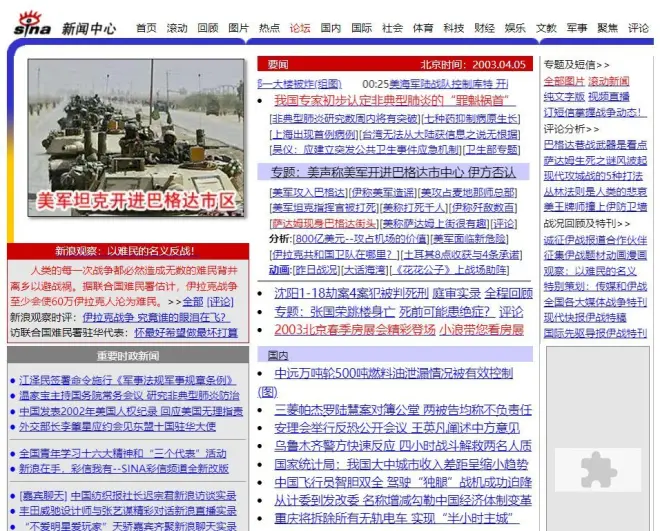Open link 三菱帕杰罗陆慧案对簿公堂
Screen dimensions: 660x531
[x=346, y=410]
